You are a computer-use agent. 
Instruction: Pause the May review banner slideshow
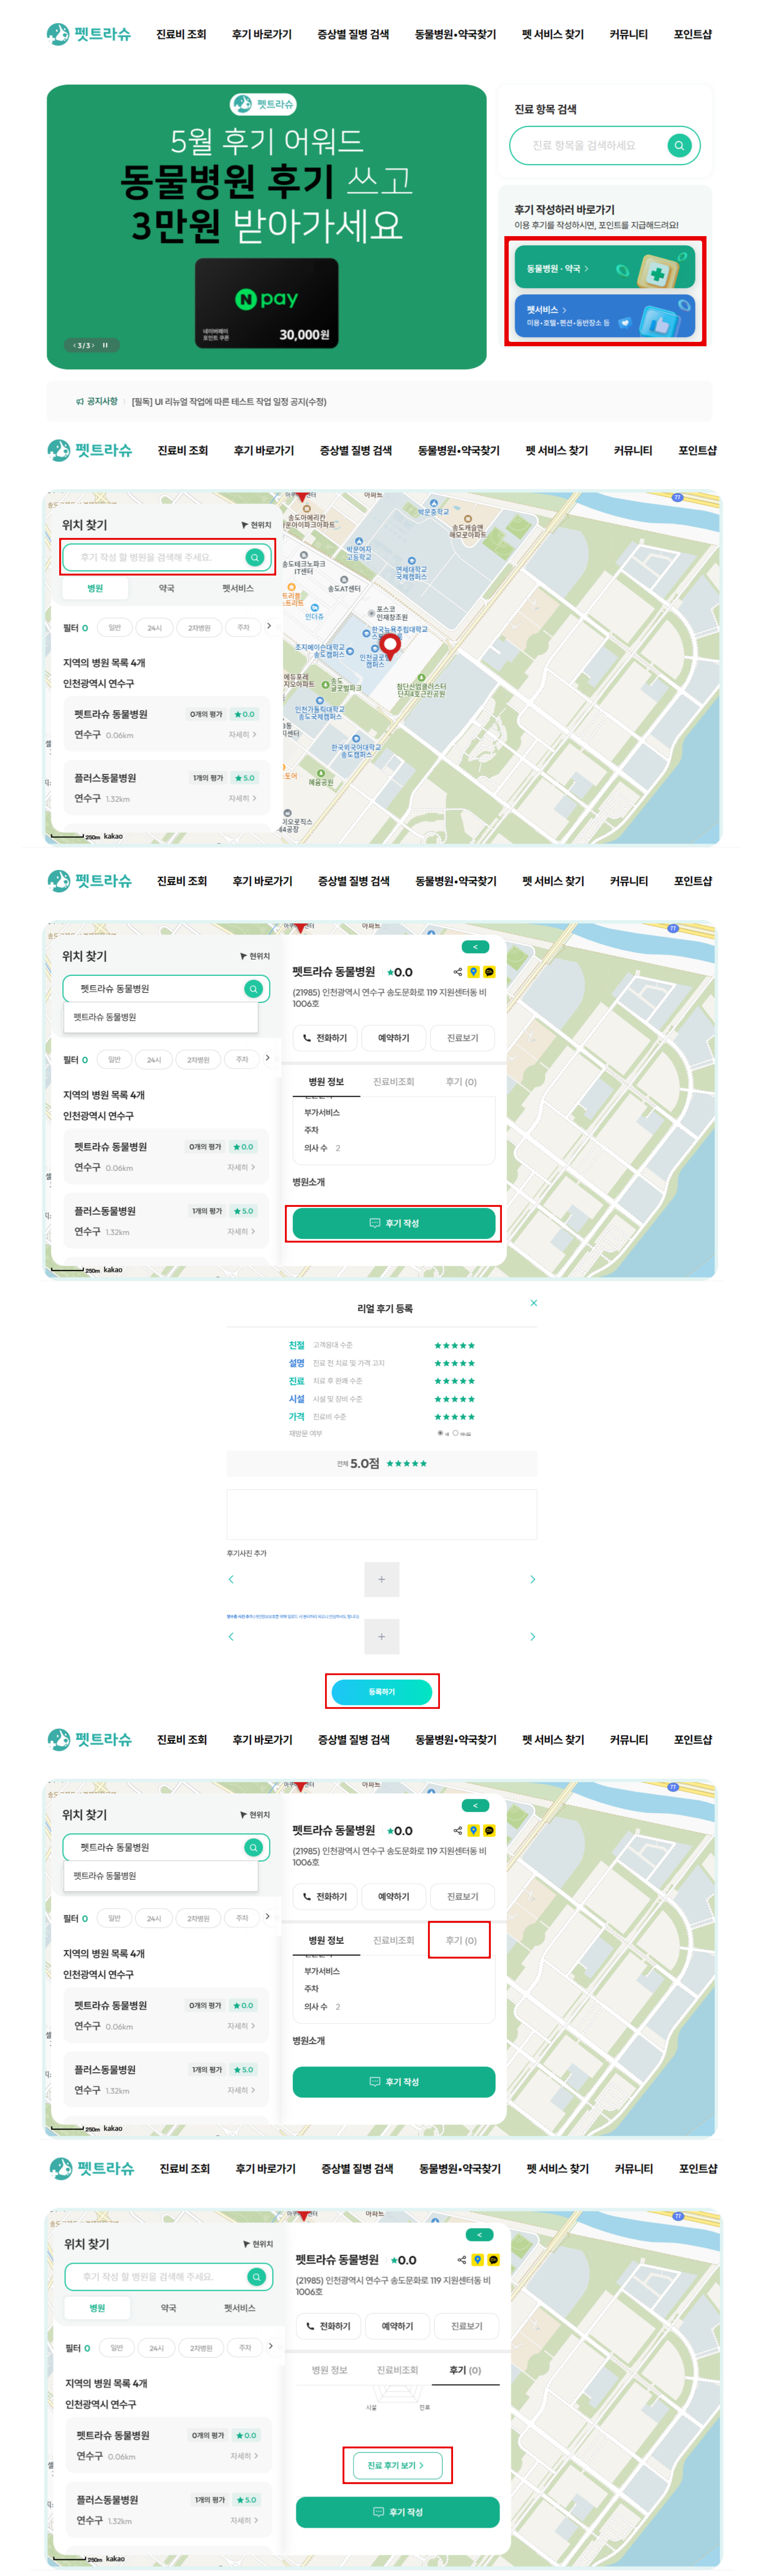click(104, 345)
